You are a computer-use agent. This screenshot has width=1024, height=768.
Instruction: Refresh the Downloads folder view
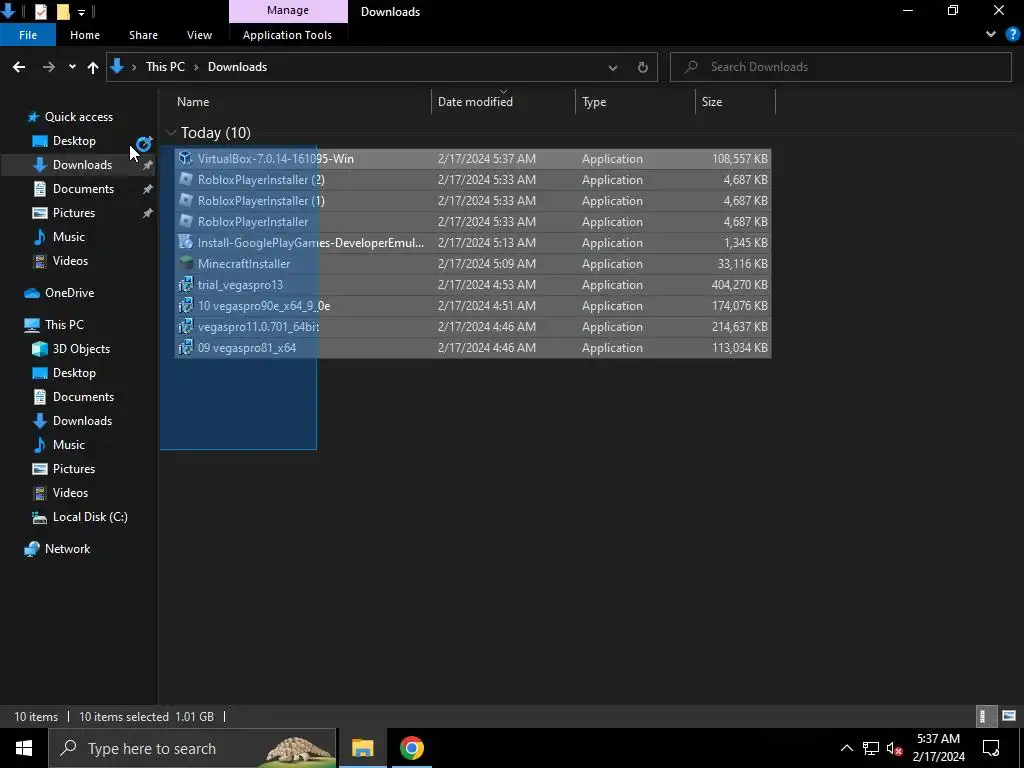643,67
